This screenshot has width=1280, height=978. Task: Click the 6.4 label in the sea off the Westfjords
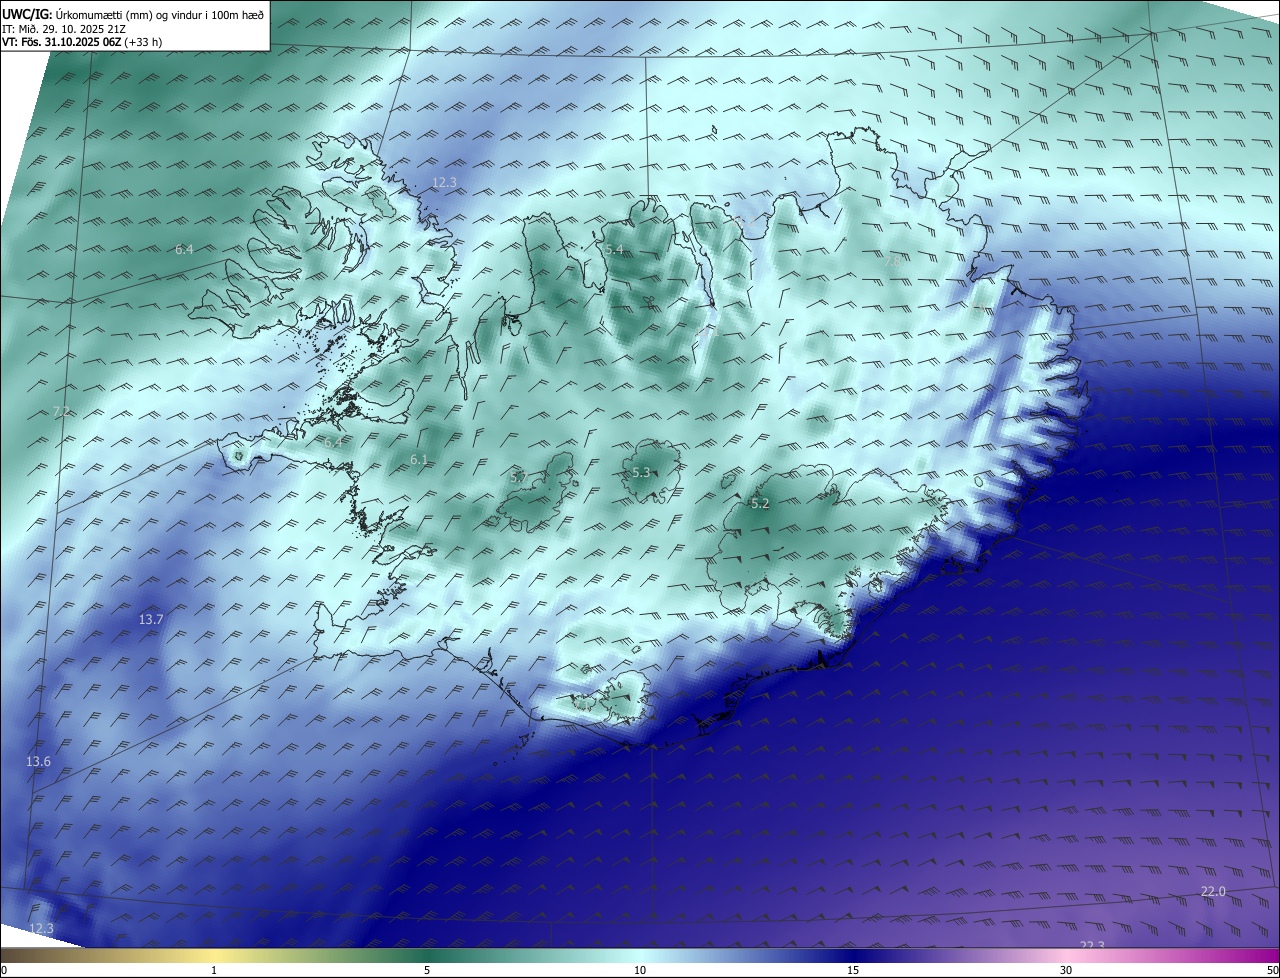pyautogui.click(x=184, y=249)
